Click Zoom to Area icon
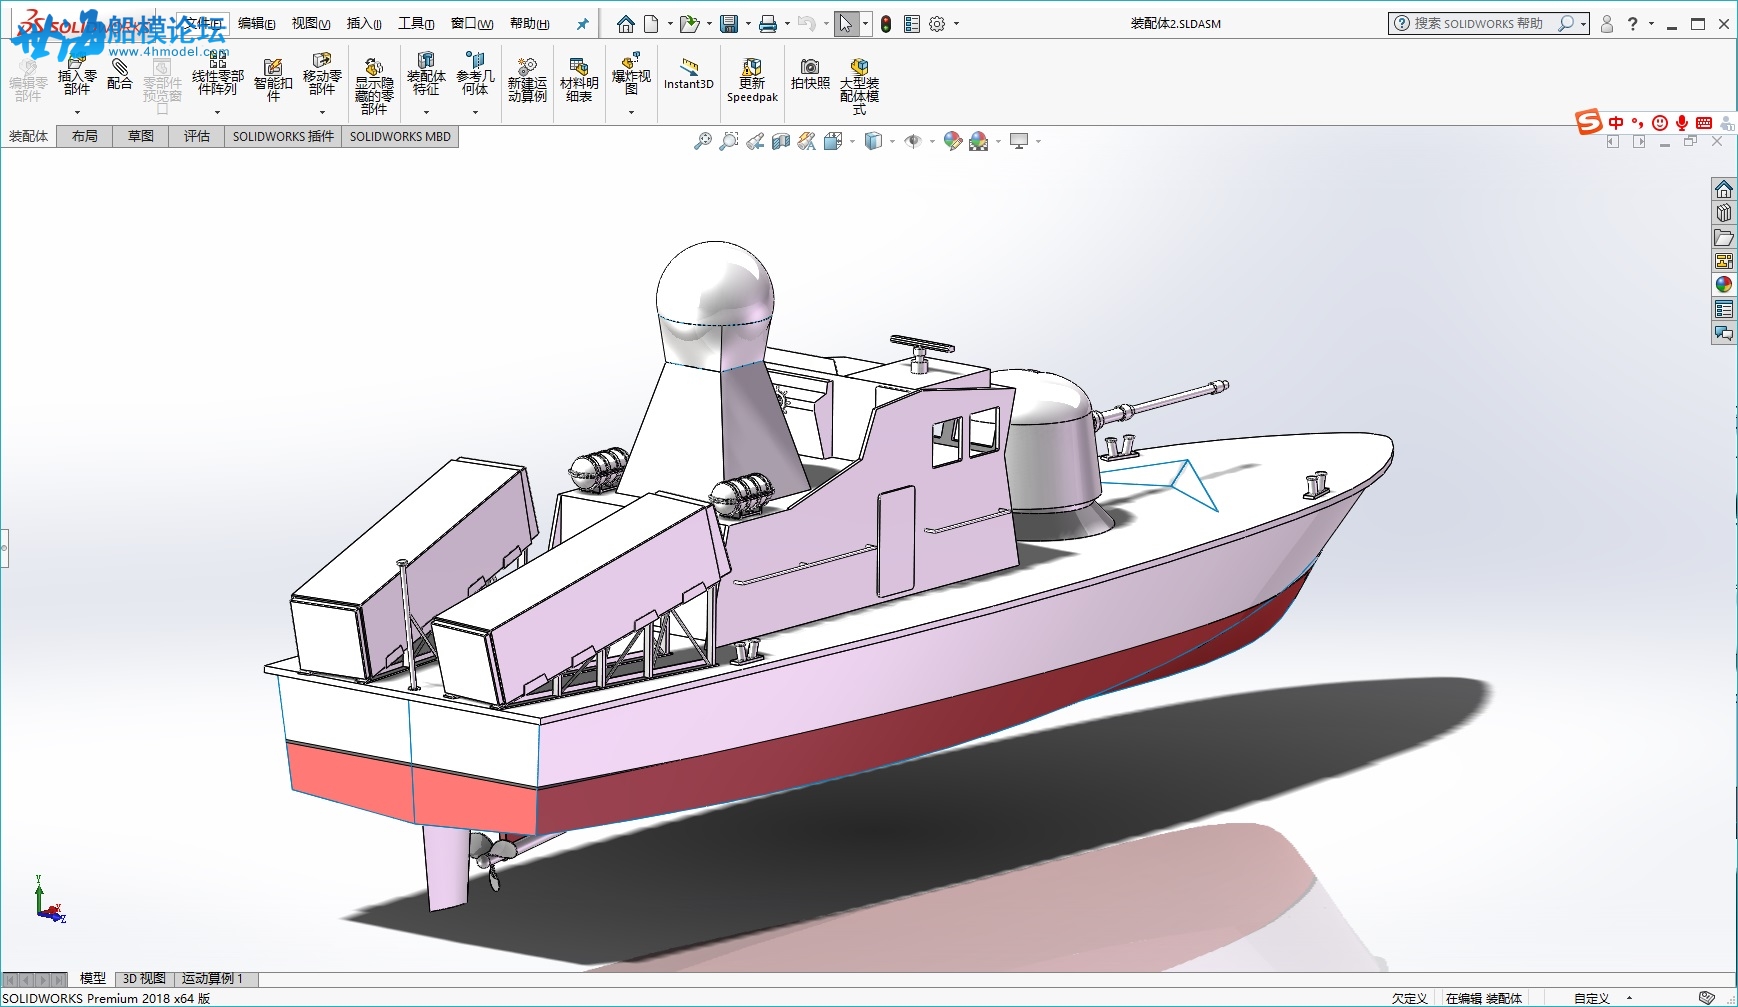 pyautogui.click(x=729, y=141)
